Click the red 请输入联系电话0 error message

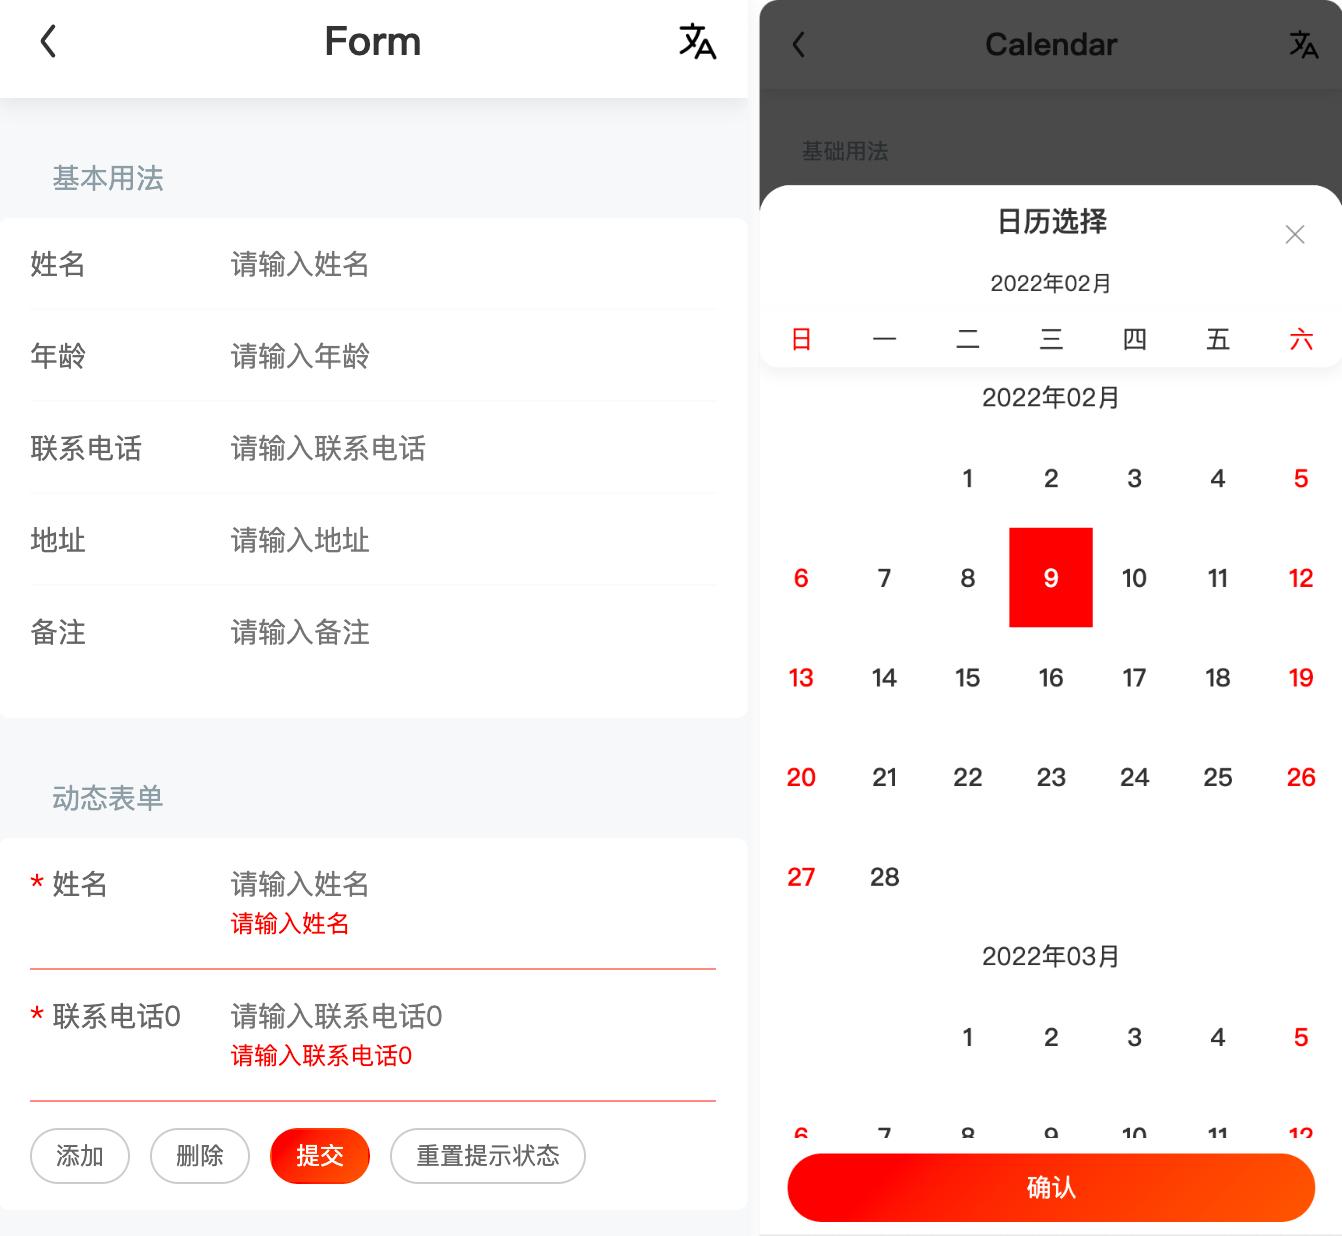321,1055
